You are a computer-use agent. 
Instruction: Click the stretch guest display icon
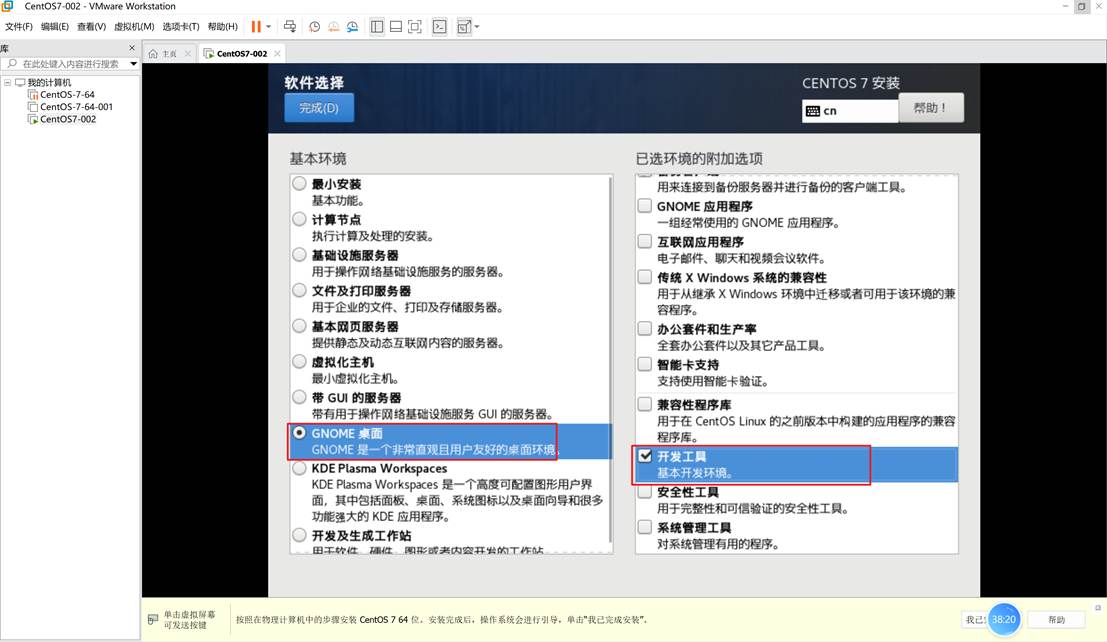pyautogui.click(x=464, y=27)
